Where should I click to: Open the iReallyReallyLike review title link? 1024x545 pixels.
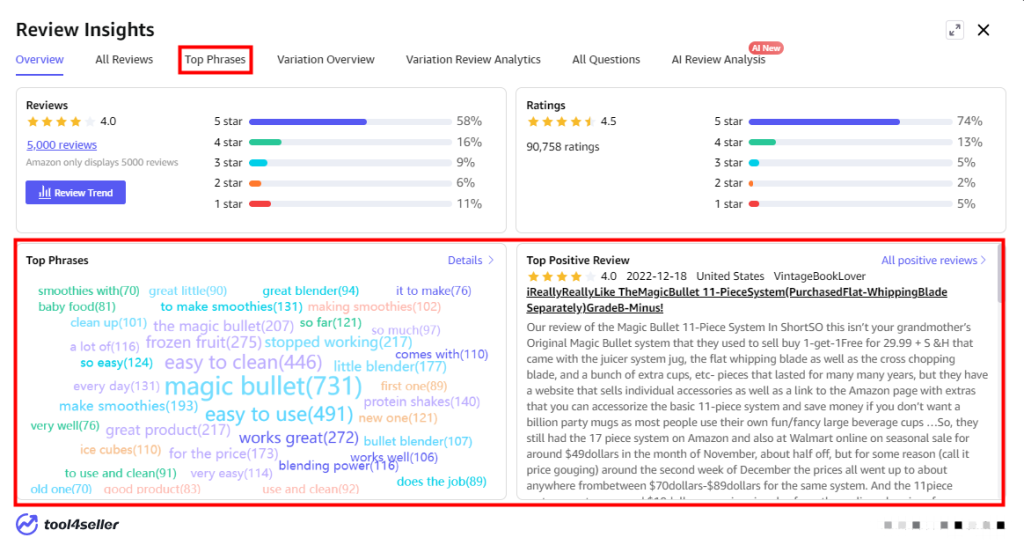point(737,300)
